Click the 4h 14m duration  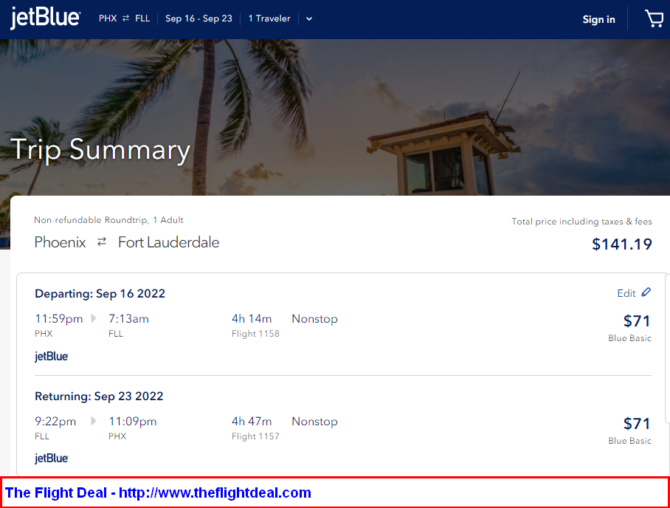tap(252, 319)
